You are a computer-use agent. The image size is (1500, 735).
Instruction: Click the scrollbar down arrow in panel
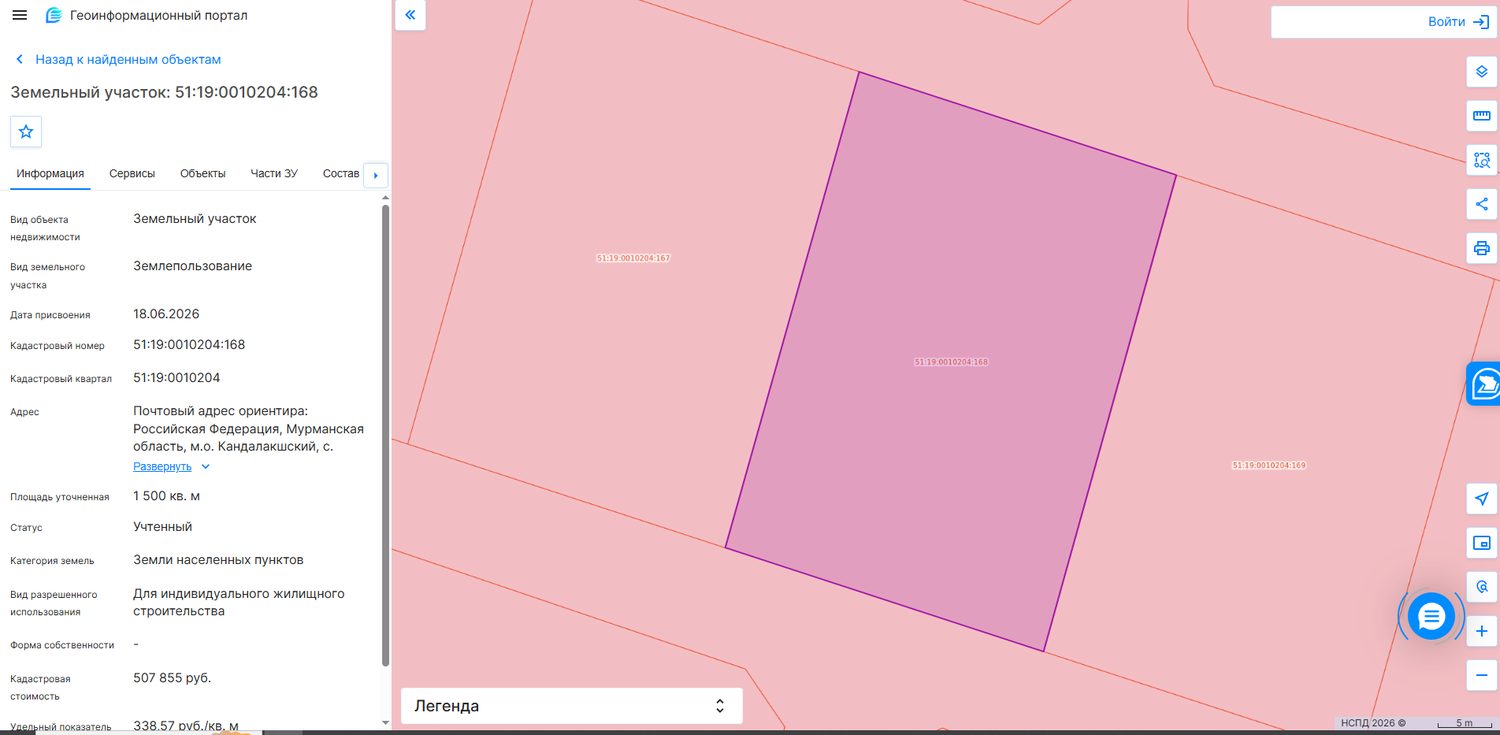(386, 722)
